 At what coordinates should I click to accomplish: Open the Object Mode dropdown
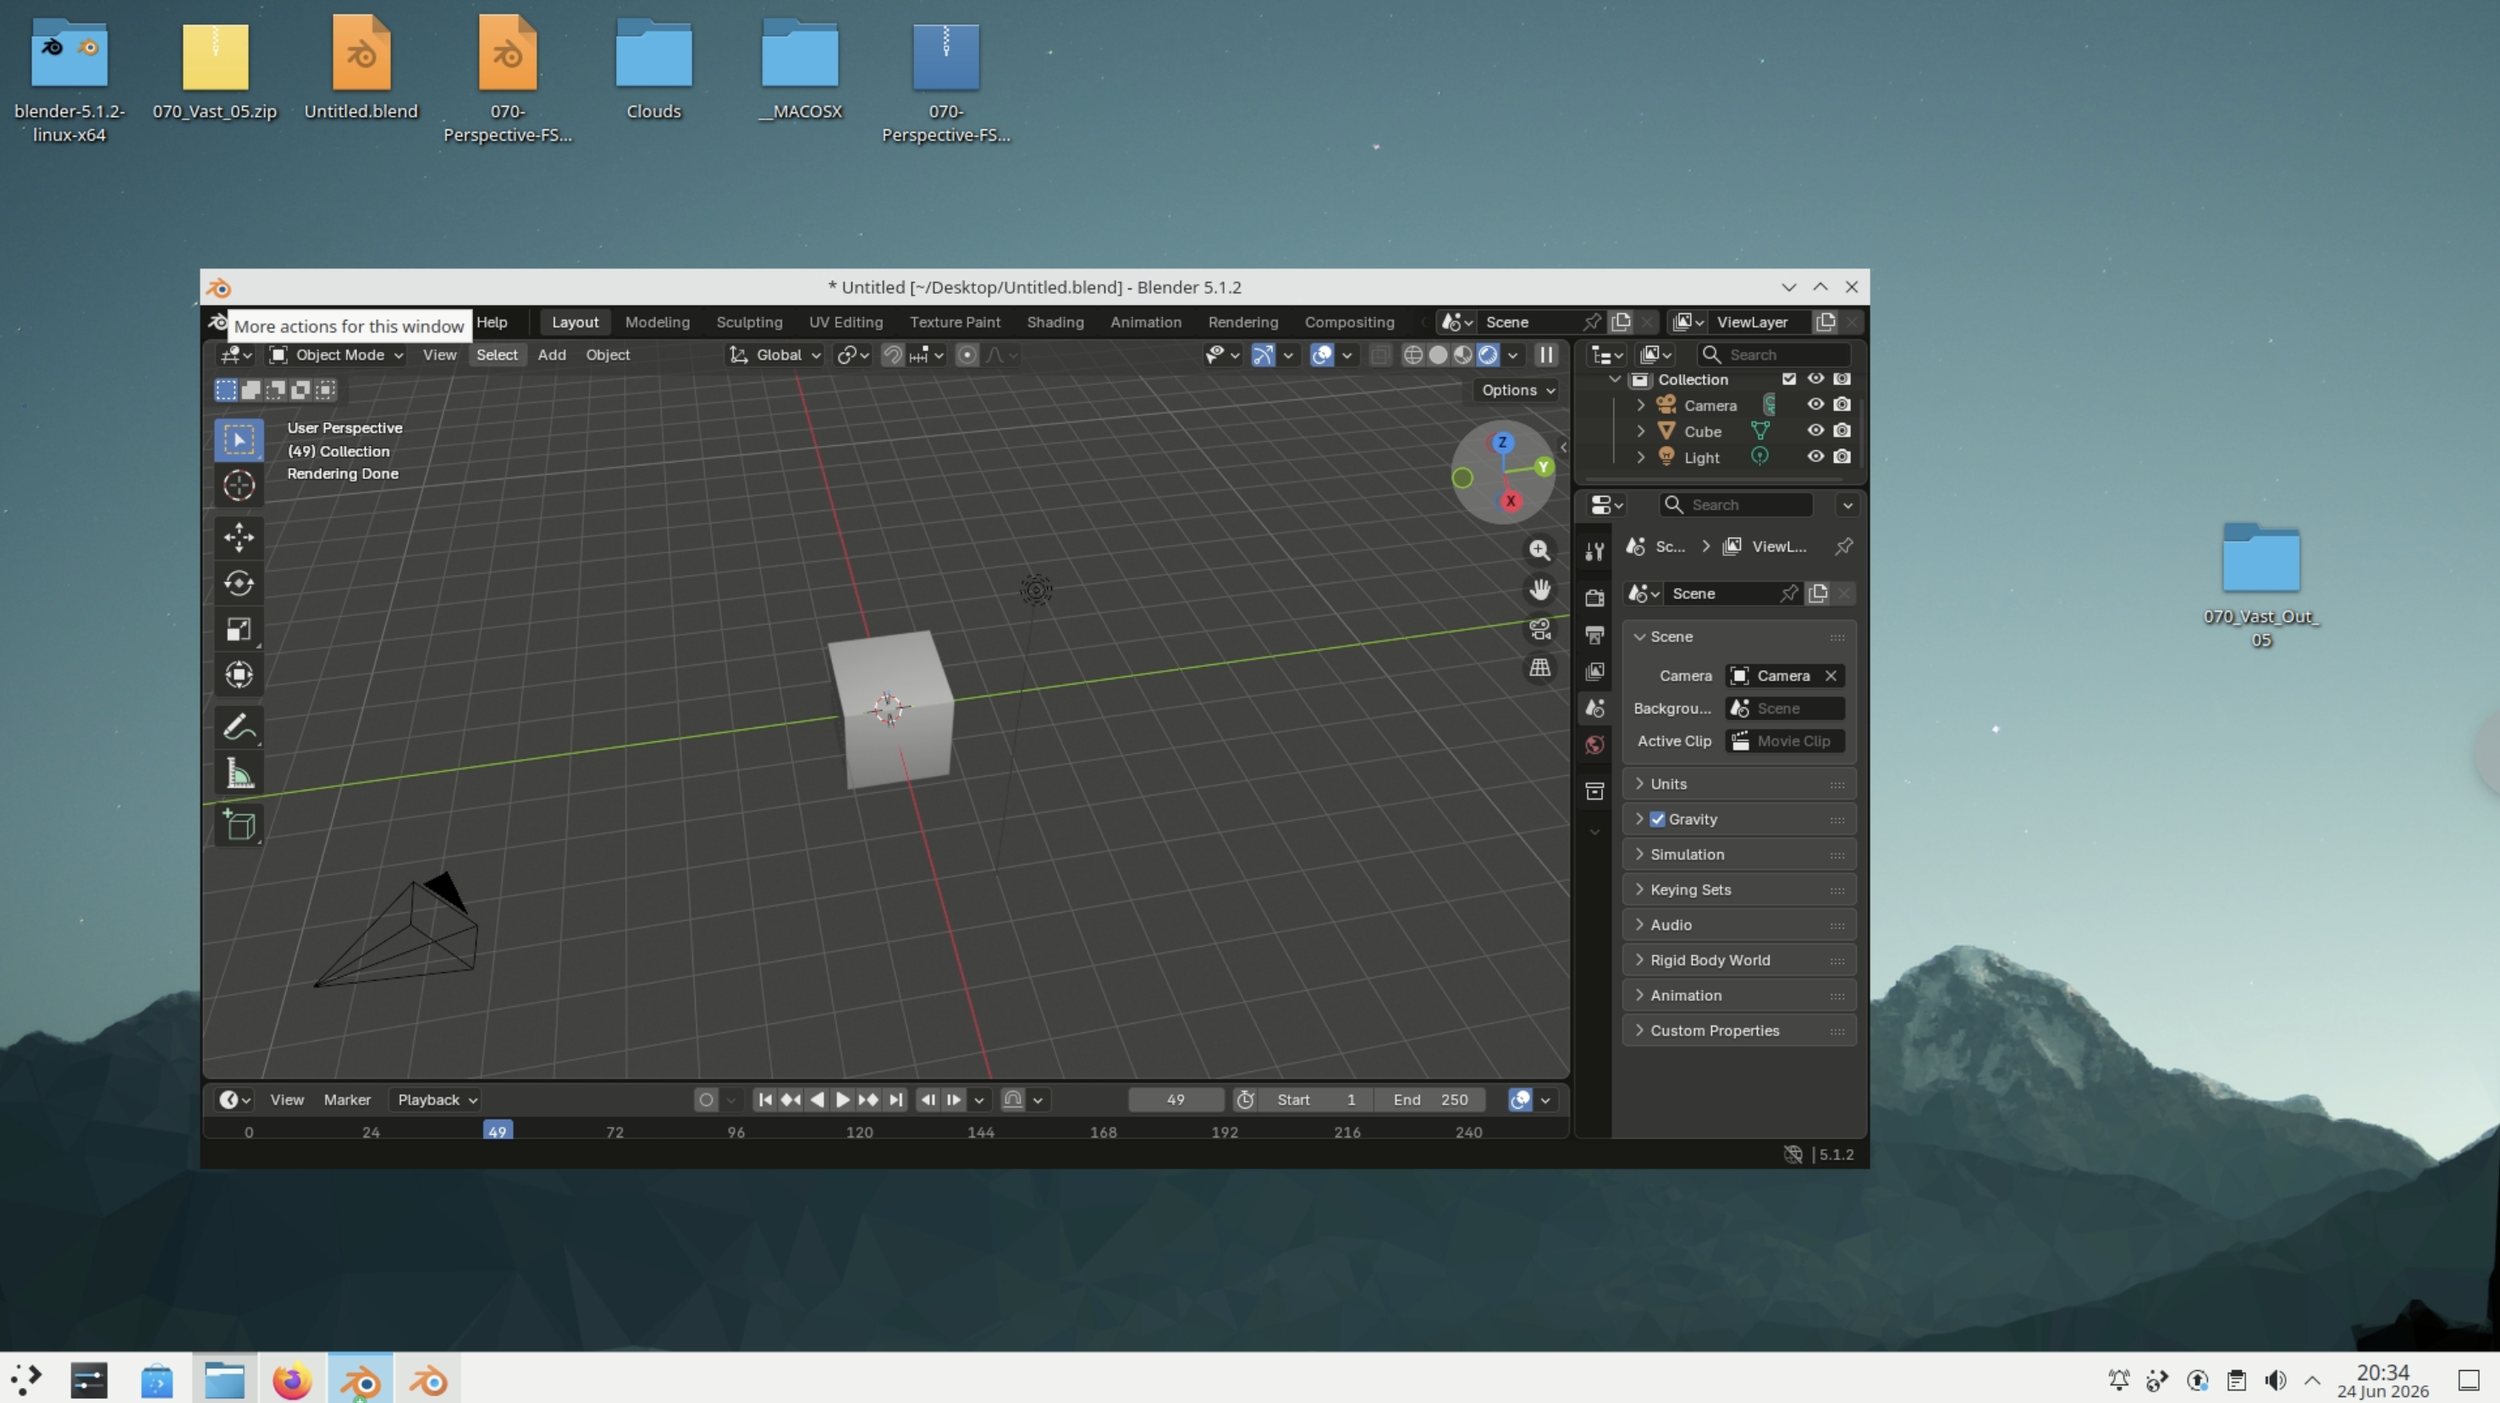tap(337, 355)
